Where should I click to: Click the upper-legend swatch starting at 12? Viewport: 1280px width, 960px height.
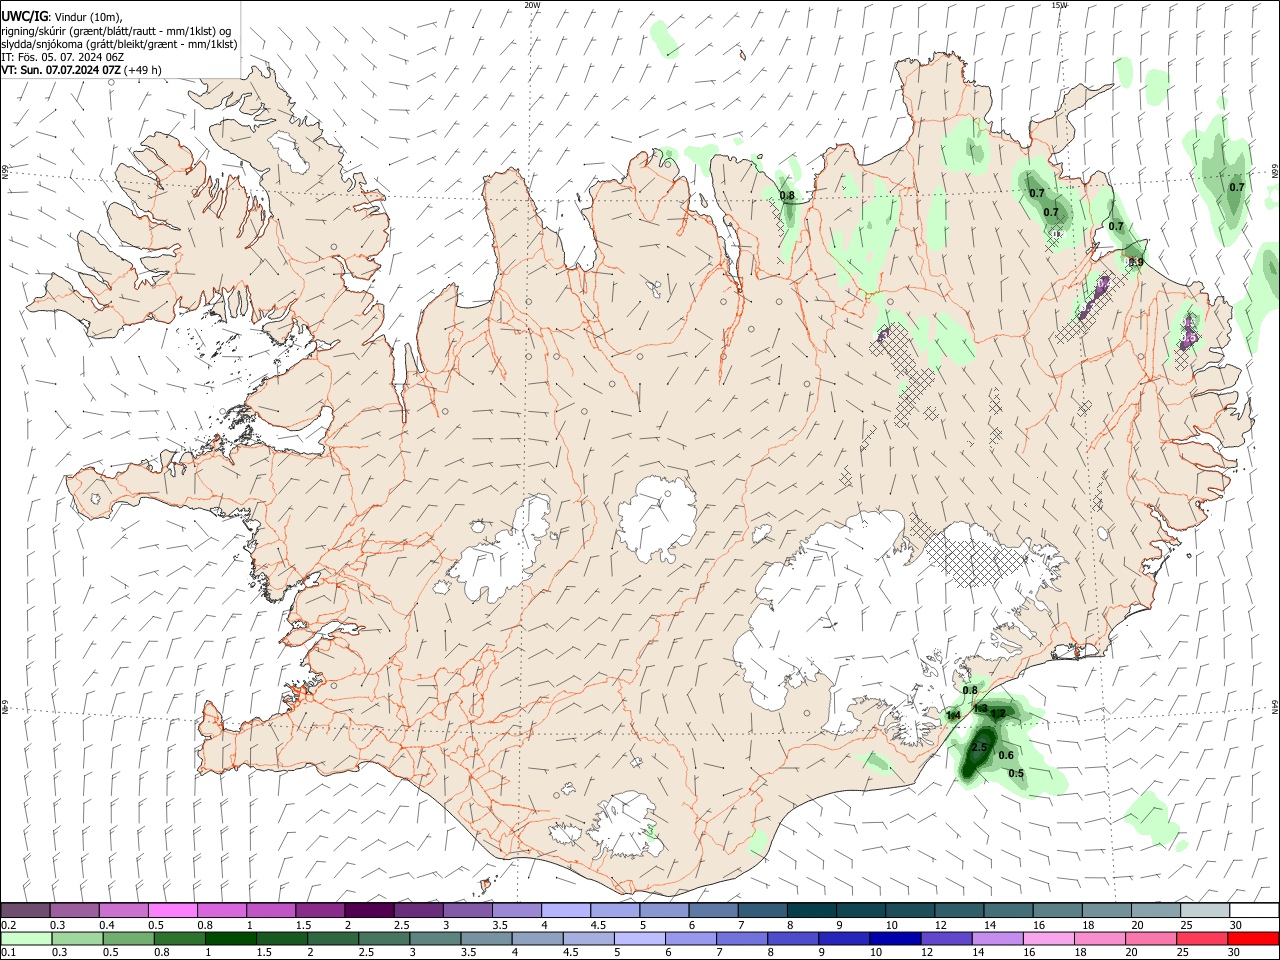pos(960,911)
